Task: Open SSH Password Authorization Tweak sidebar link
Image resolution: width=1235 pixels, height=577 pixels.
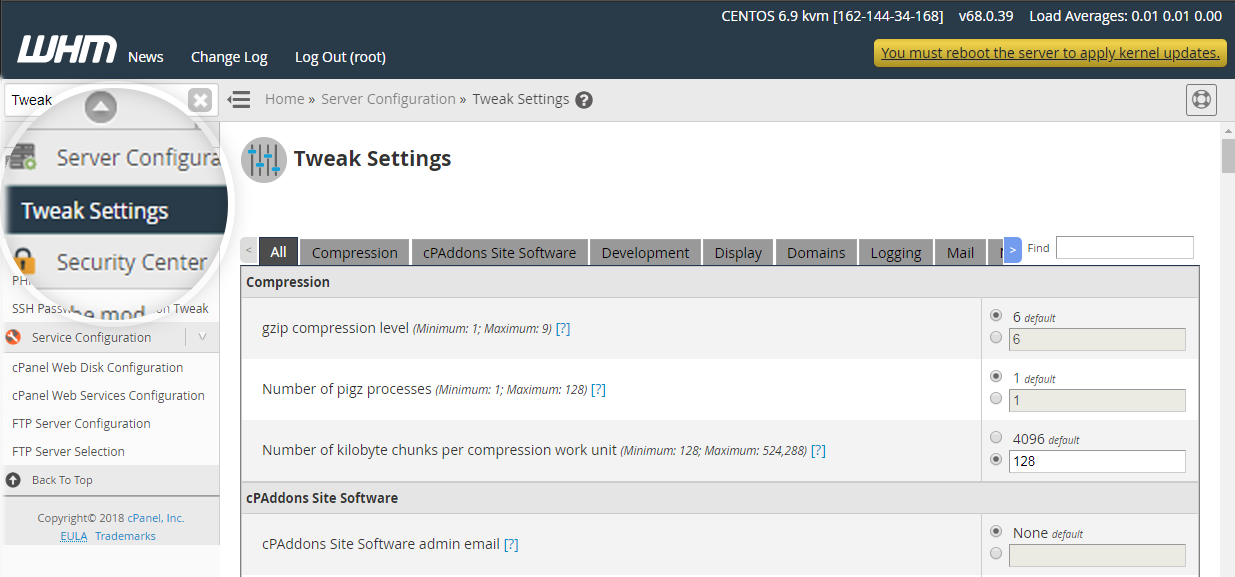Action: [110, 309]
